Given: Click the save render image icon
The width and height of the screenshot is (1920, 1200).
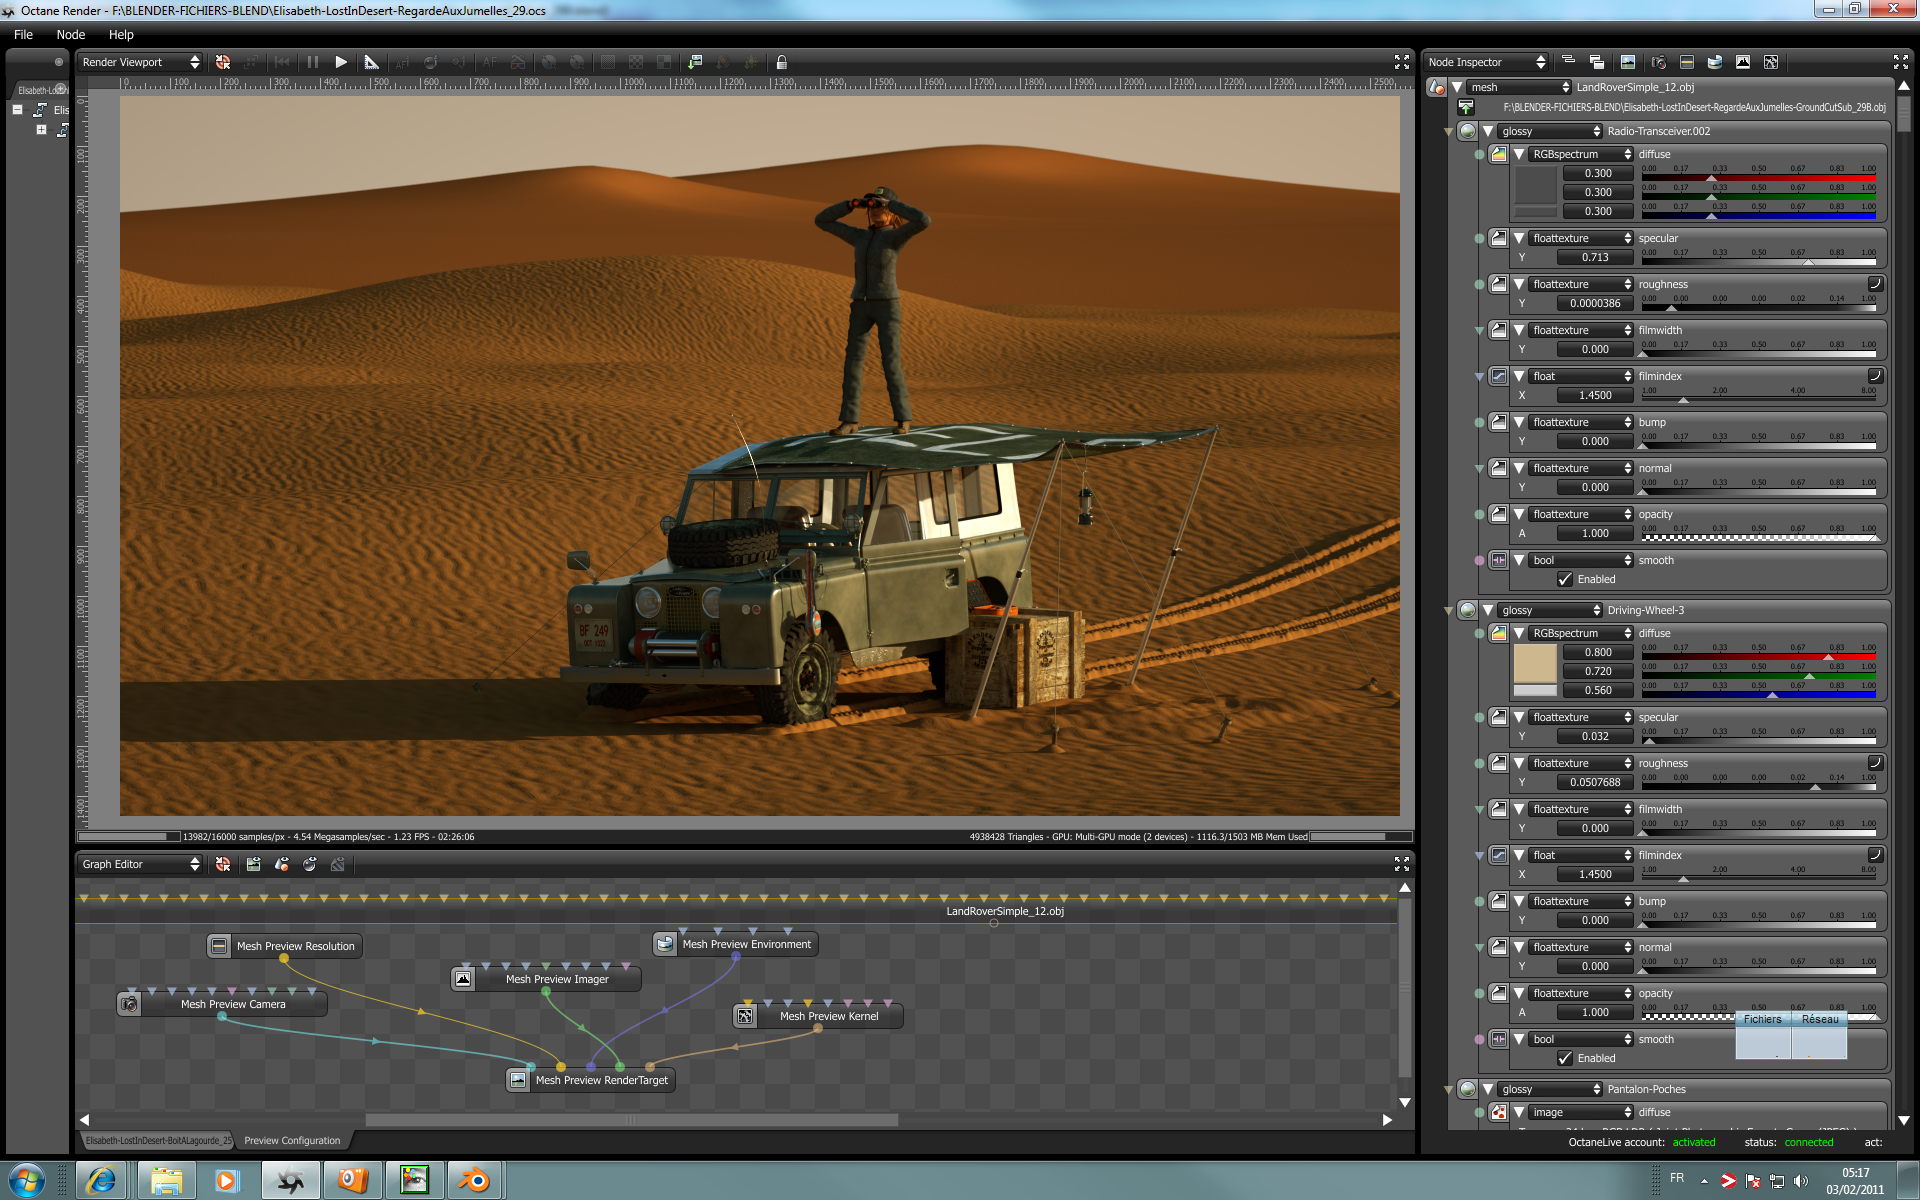Looking at the screenshot, I should 695,62.
